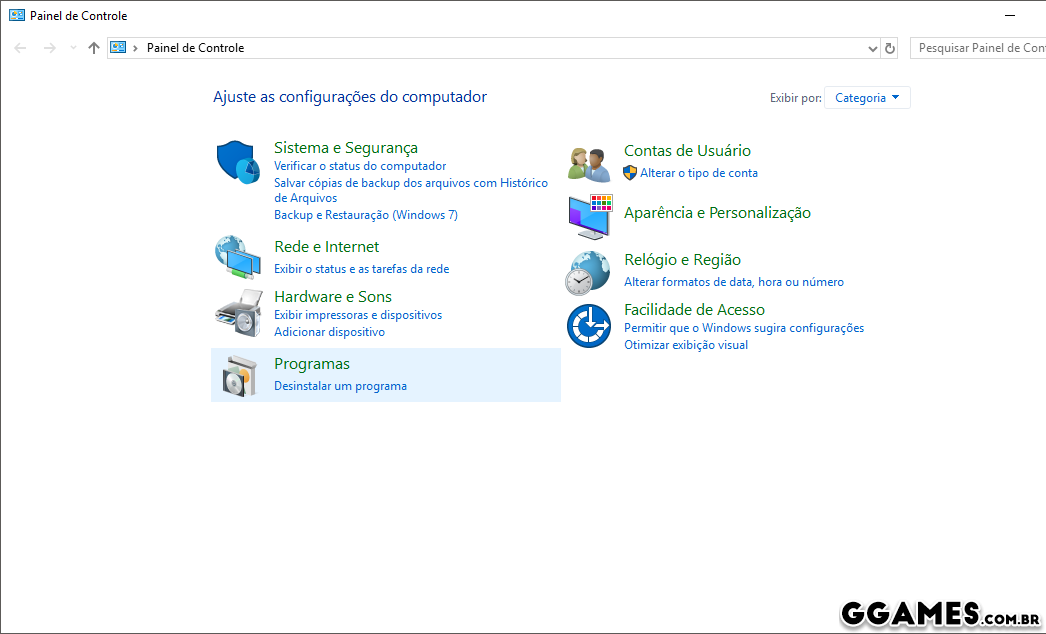
Task: Open the Rede e Internet globe icon
Action: point(238,257)
